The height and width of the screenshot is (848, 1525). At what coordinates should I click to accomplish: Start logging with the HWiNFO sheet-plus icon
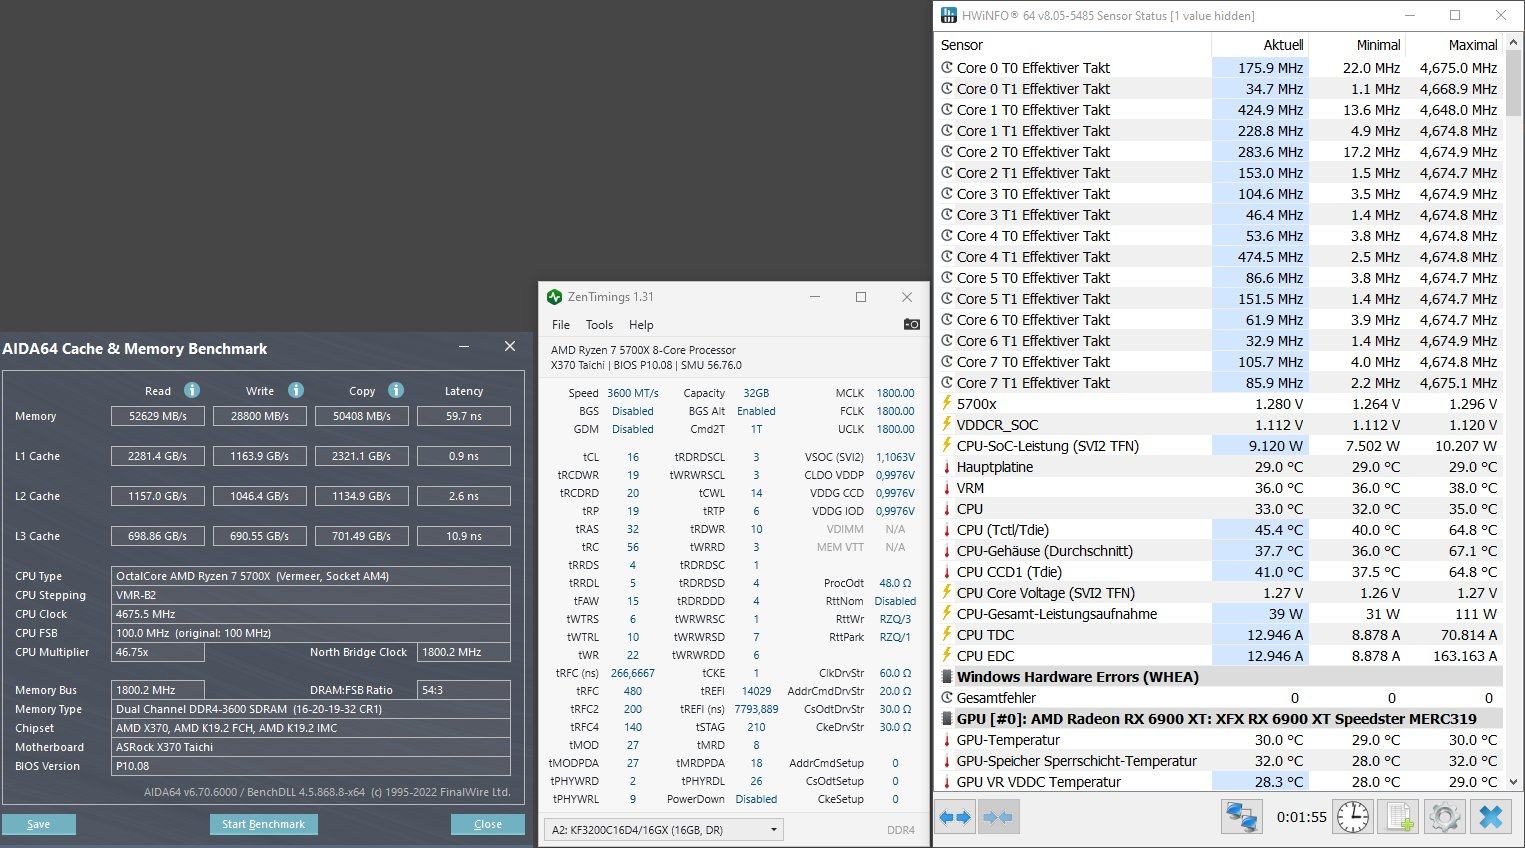pyautogui.click(x=1399, y=817)
